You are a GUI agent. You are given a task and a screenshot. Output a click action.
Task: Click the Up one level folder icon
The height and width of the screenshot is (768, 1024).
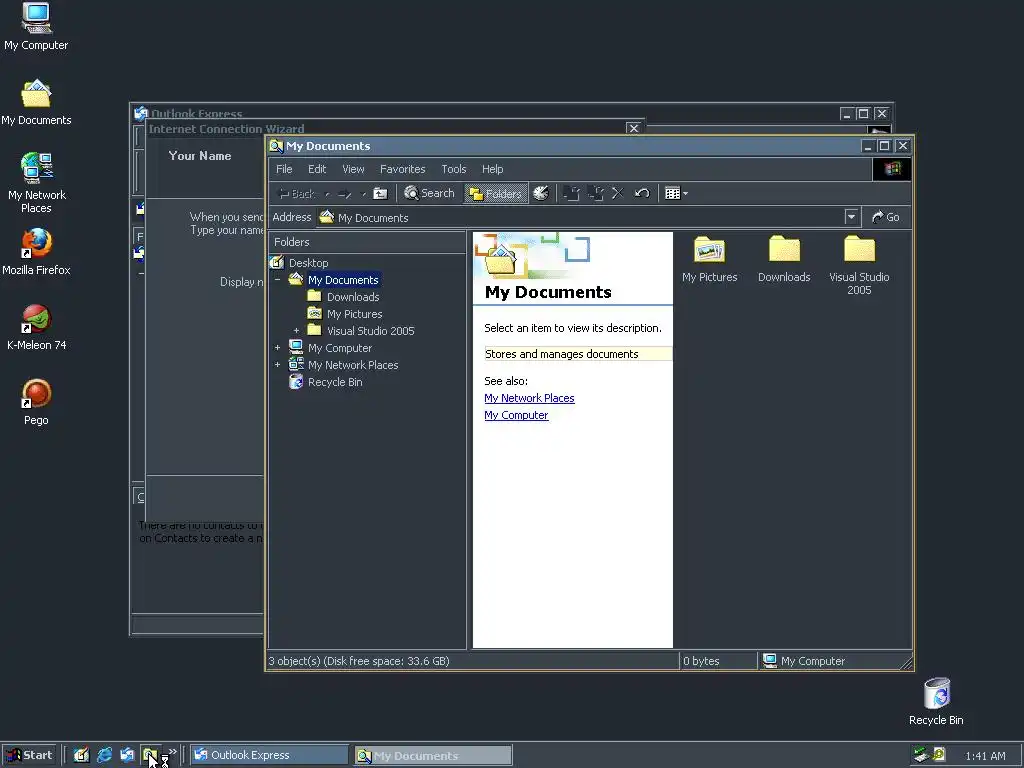[380, 193]
